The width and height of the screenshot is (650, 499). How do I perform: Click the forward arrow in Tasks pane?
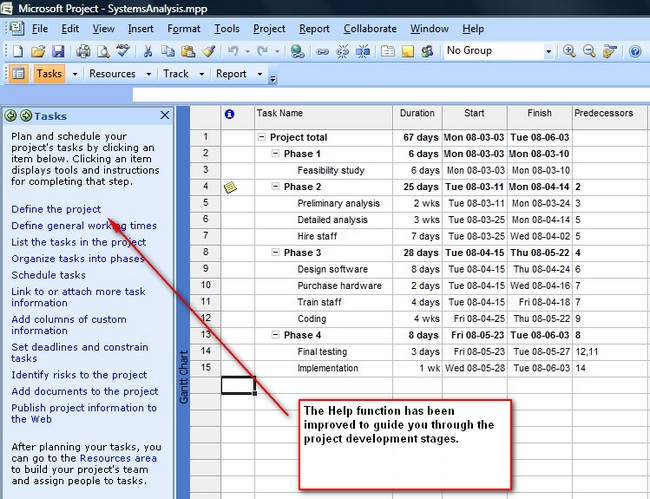click(x=26, y=116)
